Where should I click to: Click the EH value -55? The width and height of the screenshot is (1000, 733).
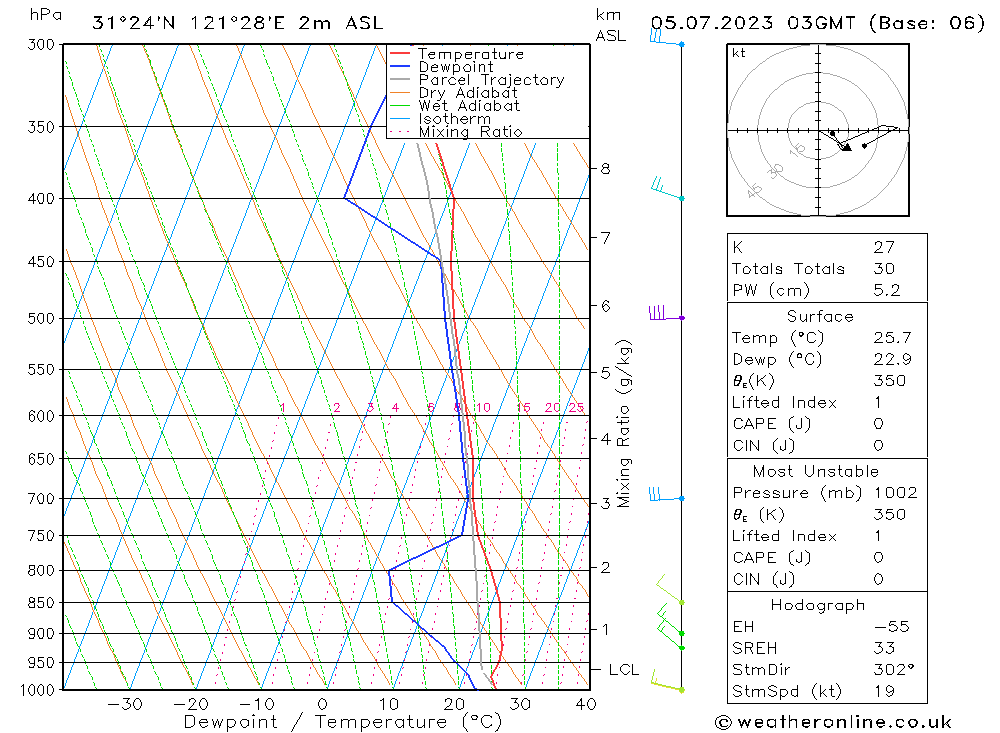892,626
